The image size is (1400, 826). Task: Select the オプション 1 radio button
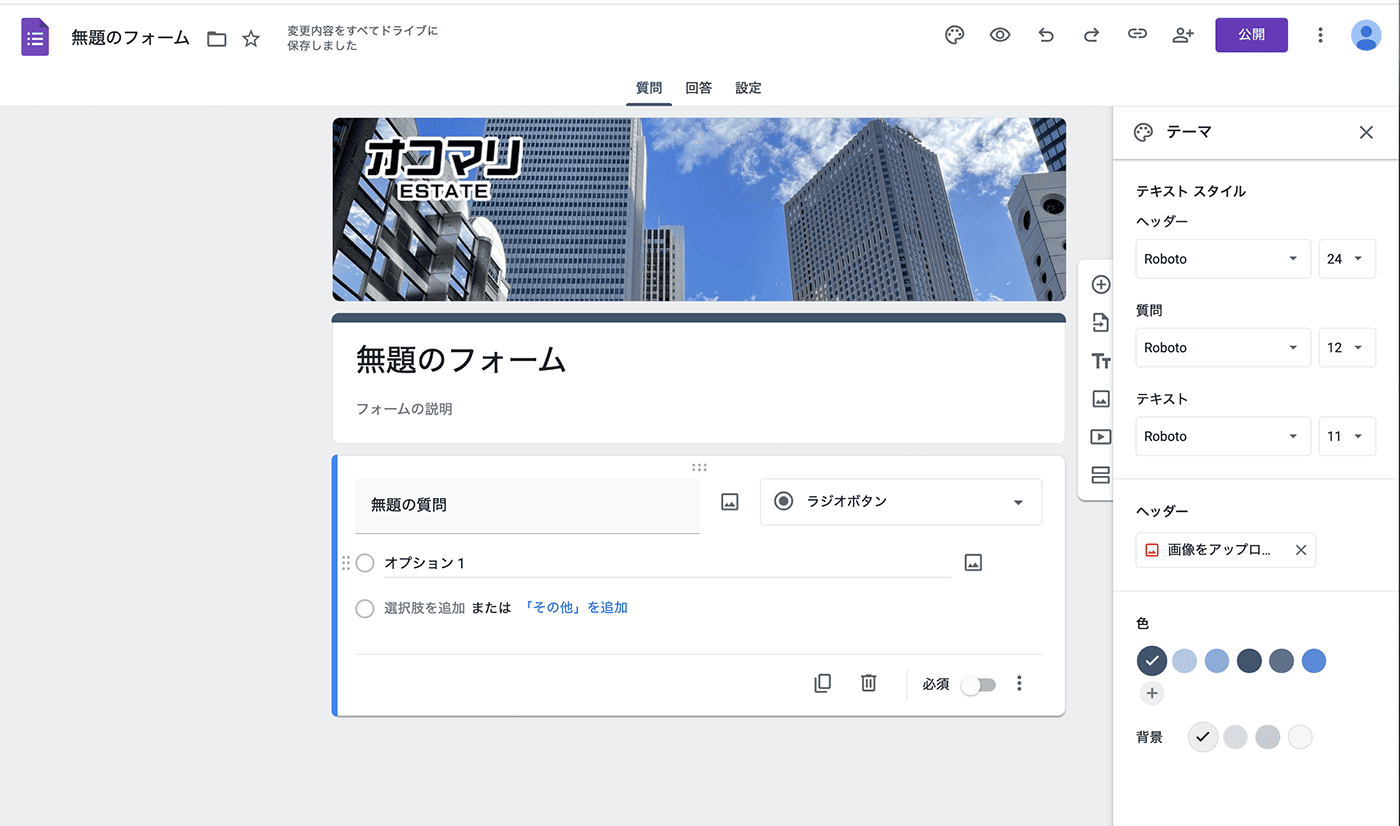(365, 563)
